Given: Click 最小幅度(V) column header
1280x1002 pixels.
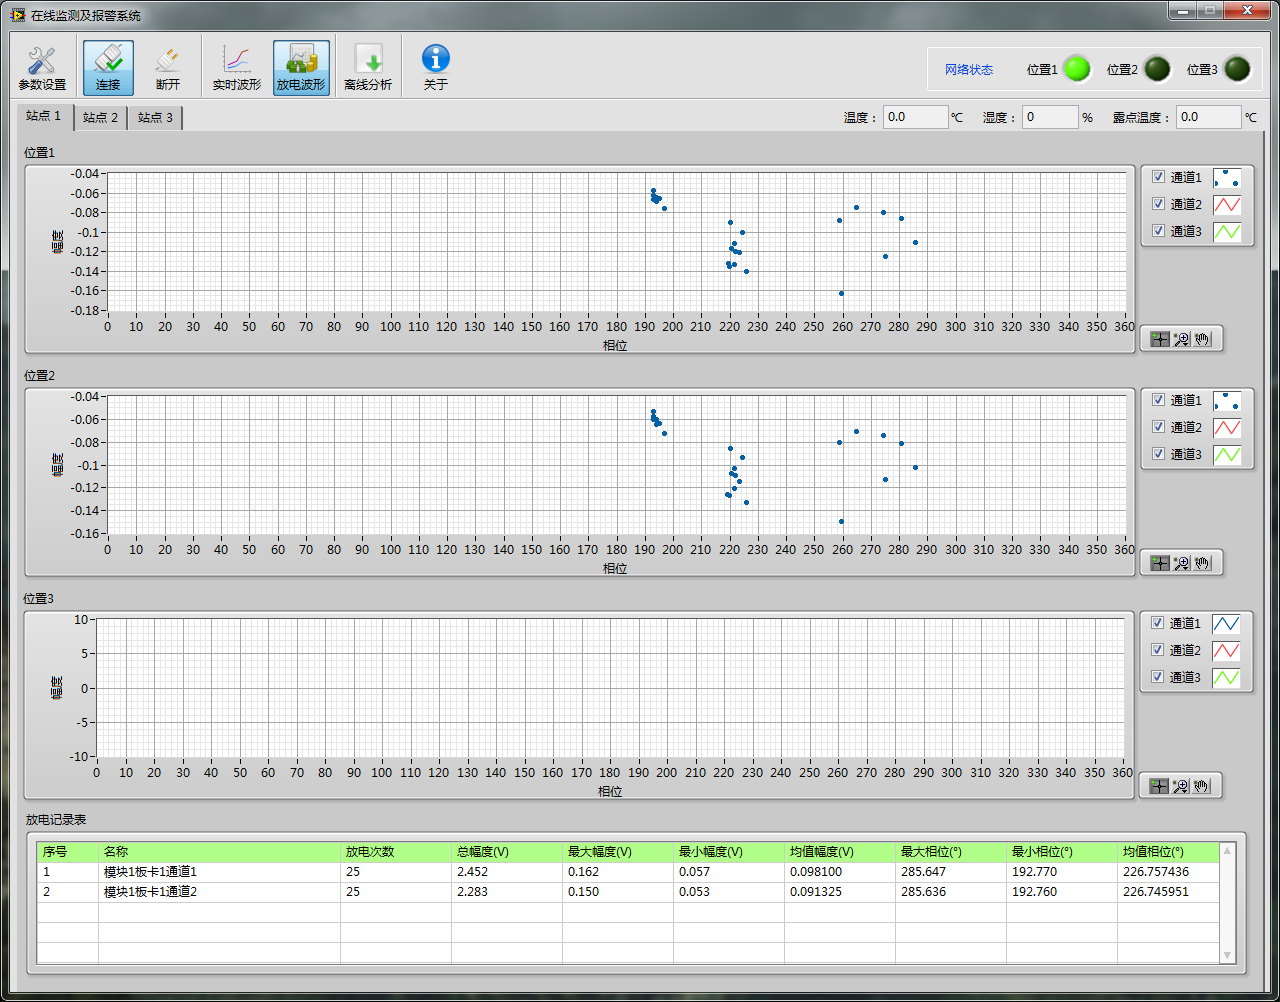Looking at the screenshot, I should tap(729, 852).
